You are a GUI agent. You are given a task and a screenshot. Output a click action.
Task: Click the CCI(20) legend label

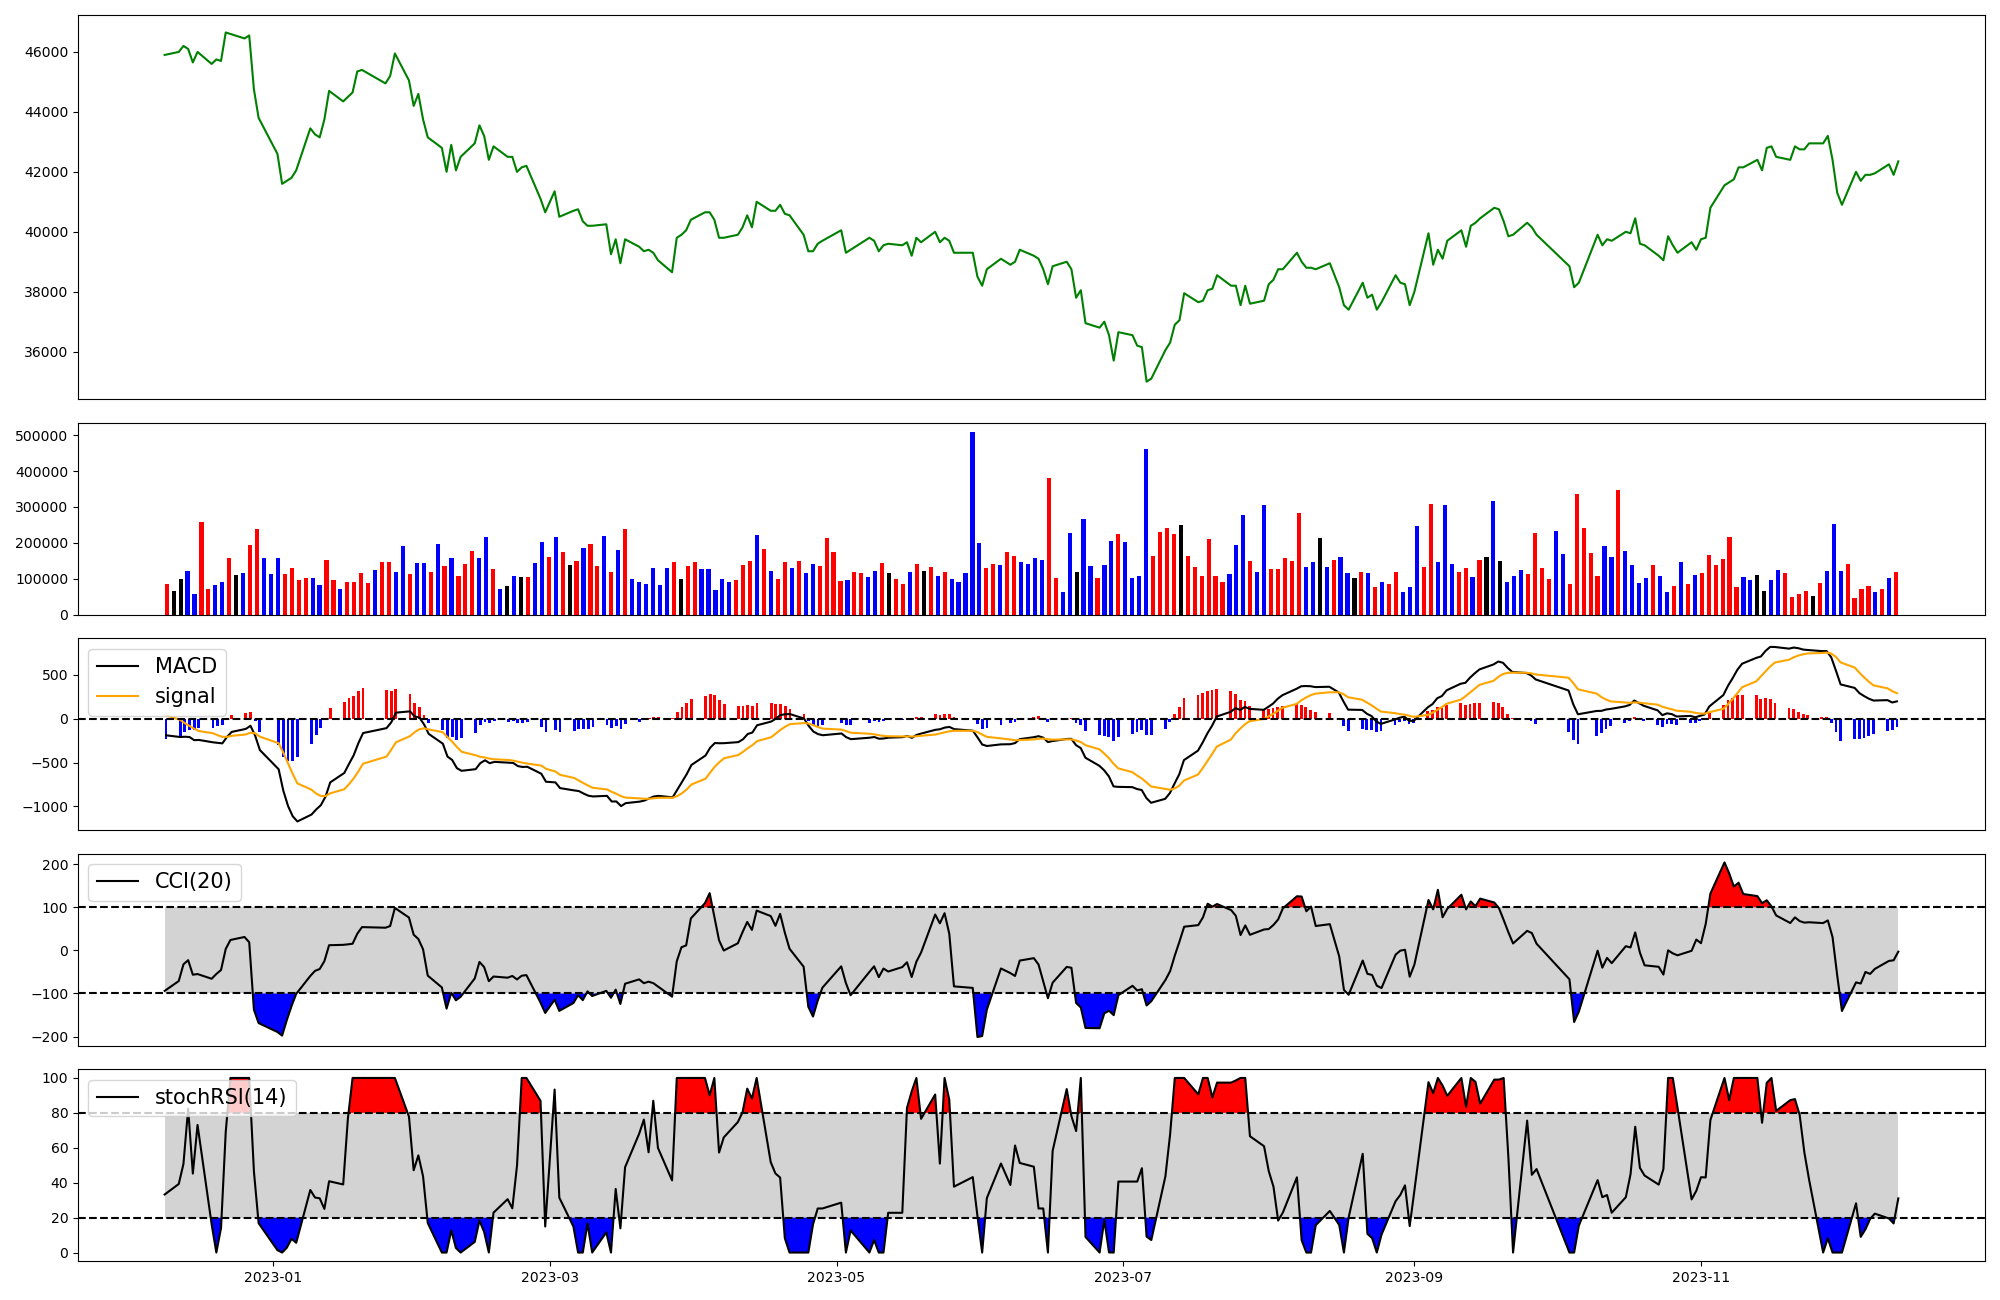pyautogui.click(x=192, y=881)
